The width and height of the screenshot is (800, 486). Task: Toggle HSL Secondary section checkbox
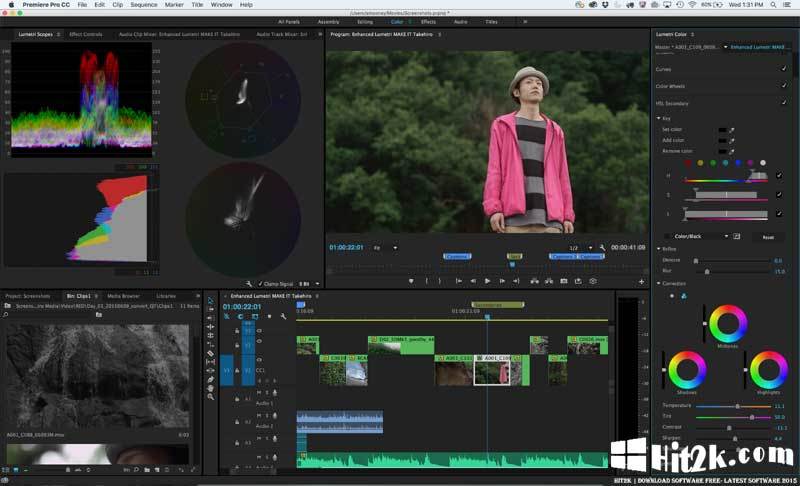click(784, 103)
